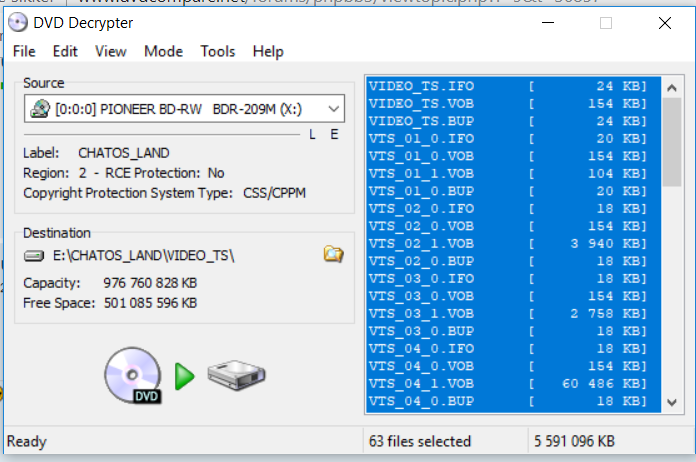Open the Tools menu
This screenshot has width=696, height=462.
(x=218, y=51)
